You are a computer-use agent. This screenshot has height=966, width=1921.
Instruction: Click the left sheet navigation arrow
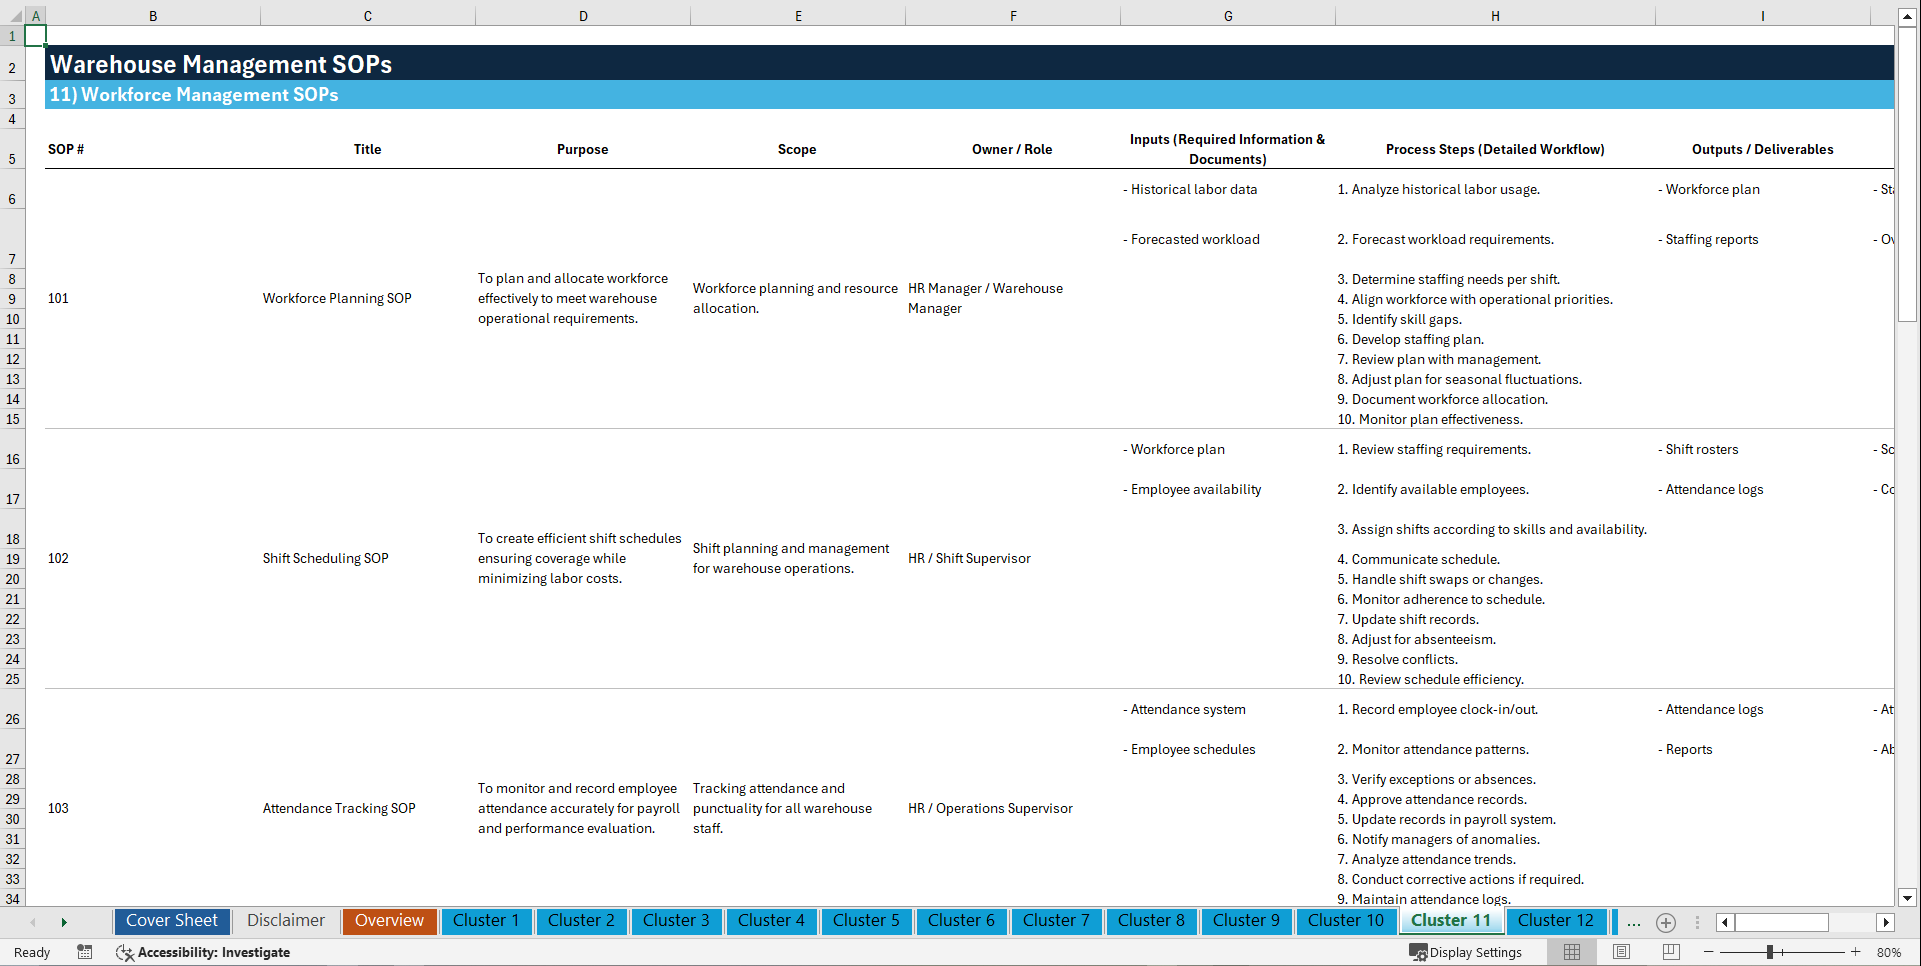pyautogui.click(x=33, y=922)
